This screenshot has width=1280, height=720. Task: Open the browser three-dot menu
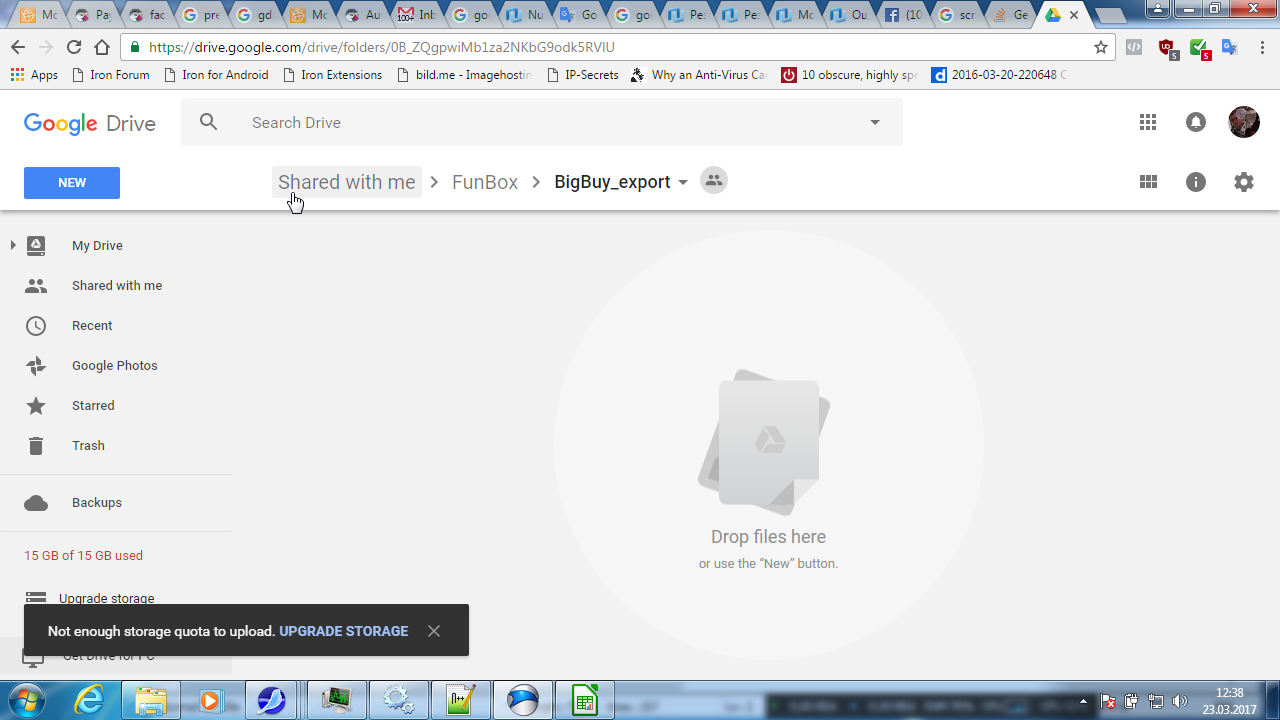(x=1262, y=47)
